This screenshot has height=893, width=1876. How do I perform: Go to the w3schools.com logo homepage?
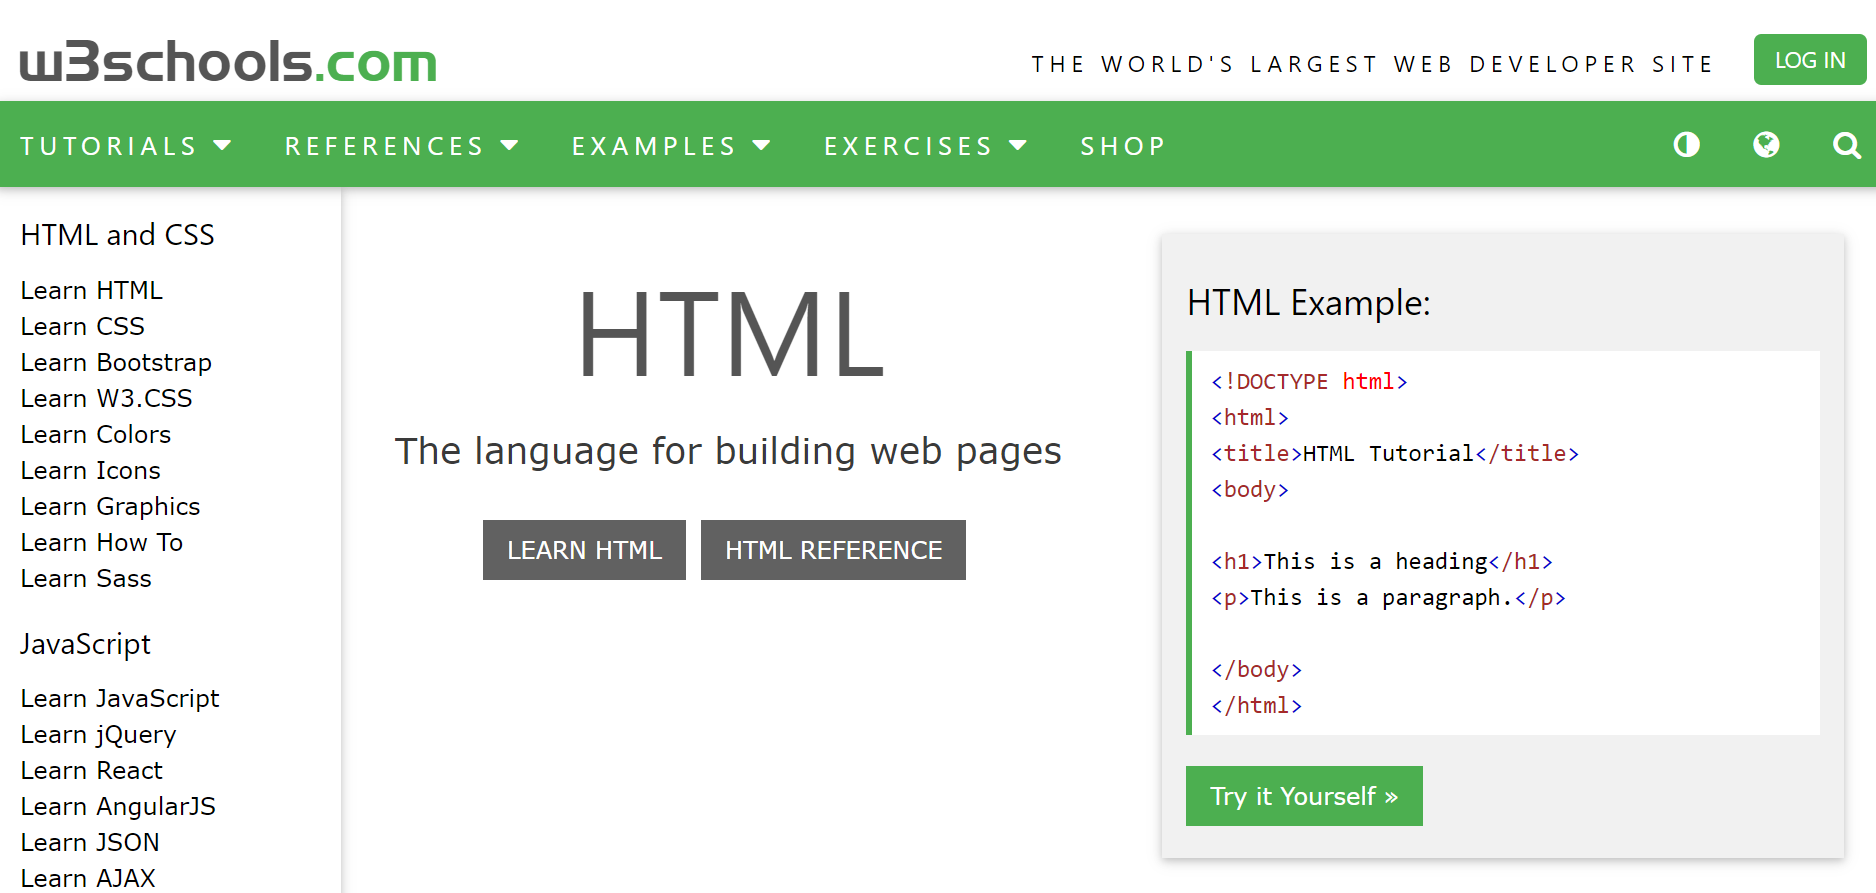(228, 62)
